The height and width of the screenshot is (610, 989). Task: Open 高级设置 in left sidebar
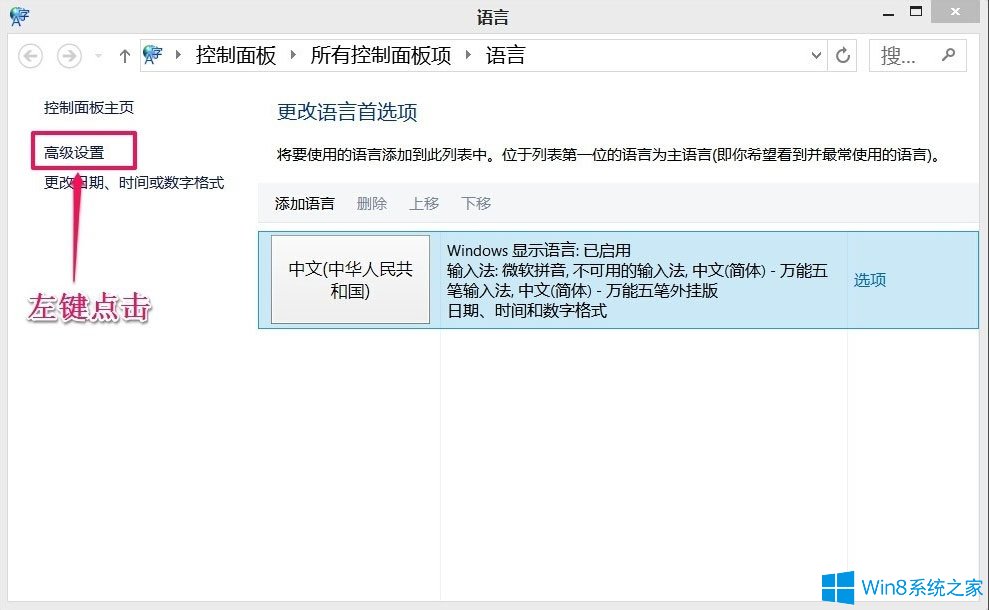[x=74, y=153]
